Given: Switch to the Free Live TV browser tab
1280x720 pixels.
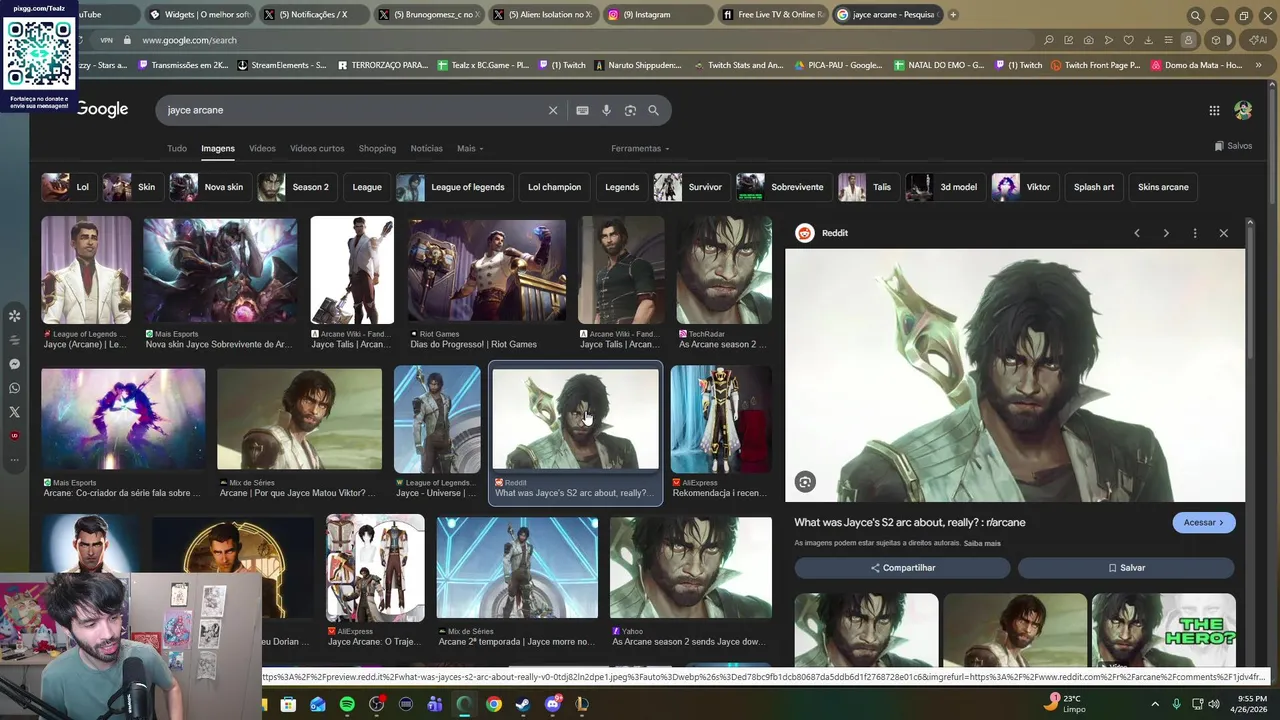Looking at the screenshot, I should point(772,15).
